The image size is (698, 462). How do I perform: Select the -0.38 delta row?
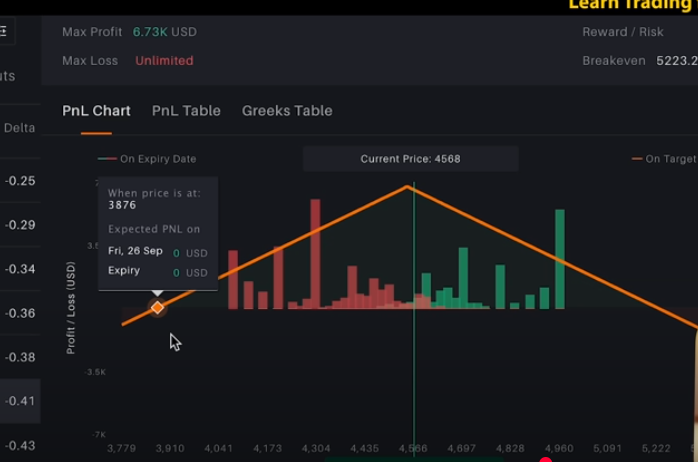[x=20, y=357]
